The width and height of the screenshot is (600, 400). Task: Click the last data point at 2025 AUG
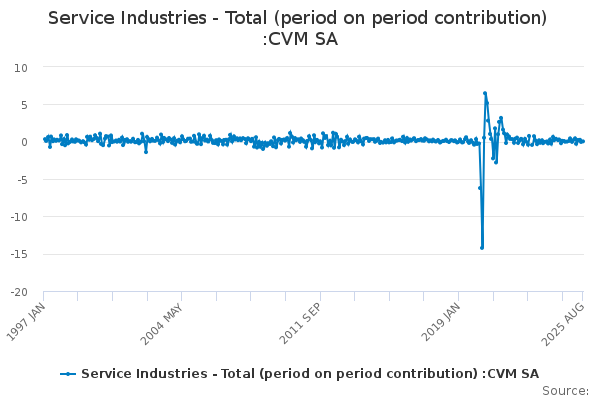pos(582,142)
